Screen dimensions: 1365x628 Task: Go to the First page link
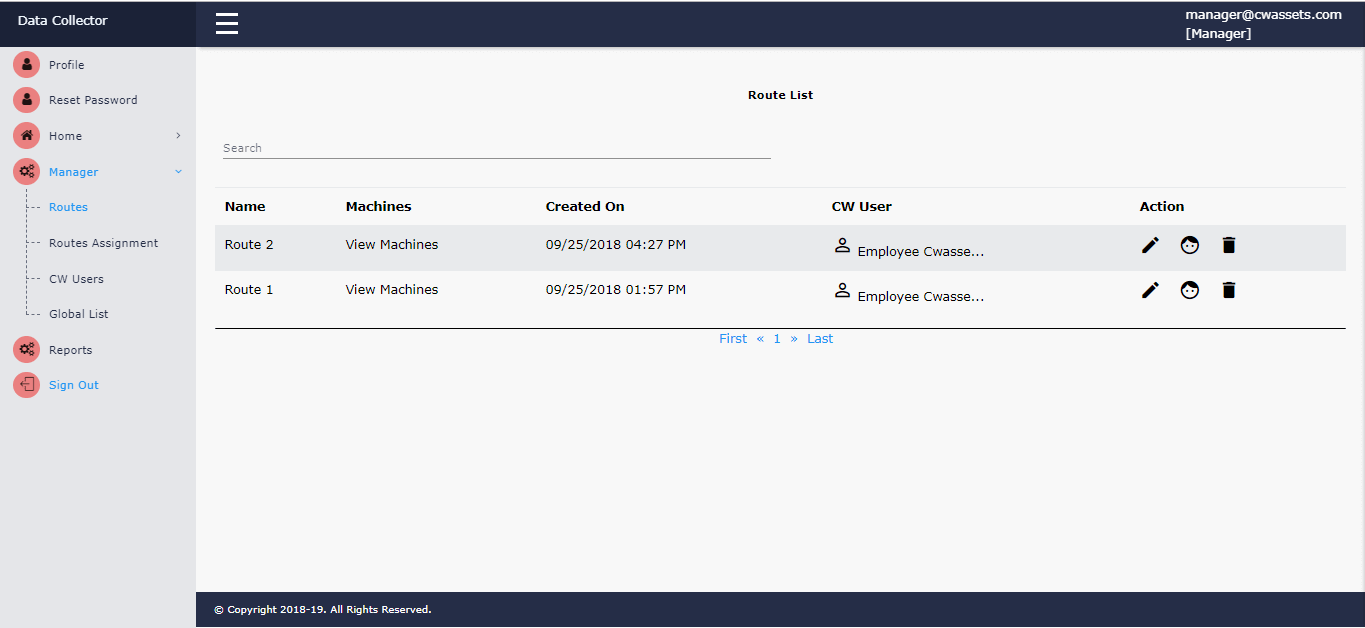[x=733, y=339]
